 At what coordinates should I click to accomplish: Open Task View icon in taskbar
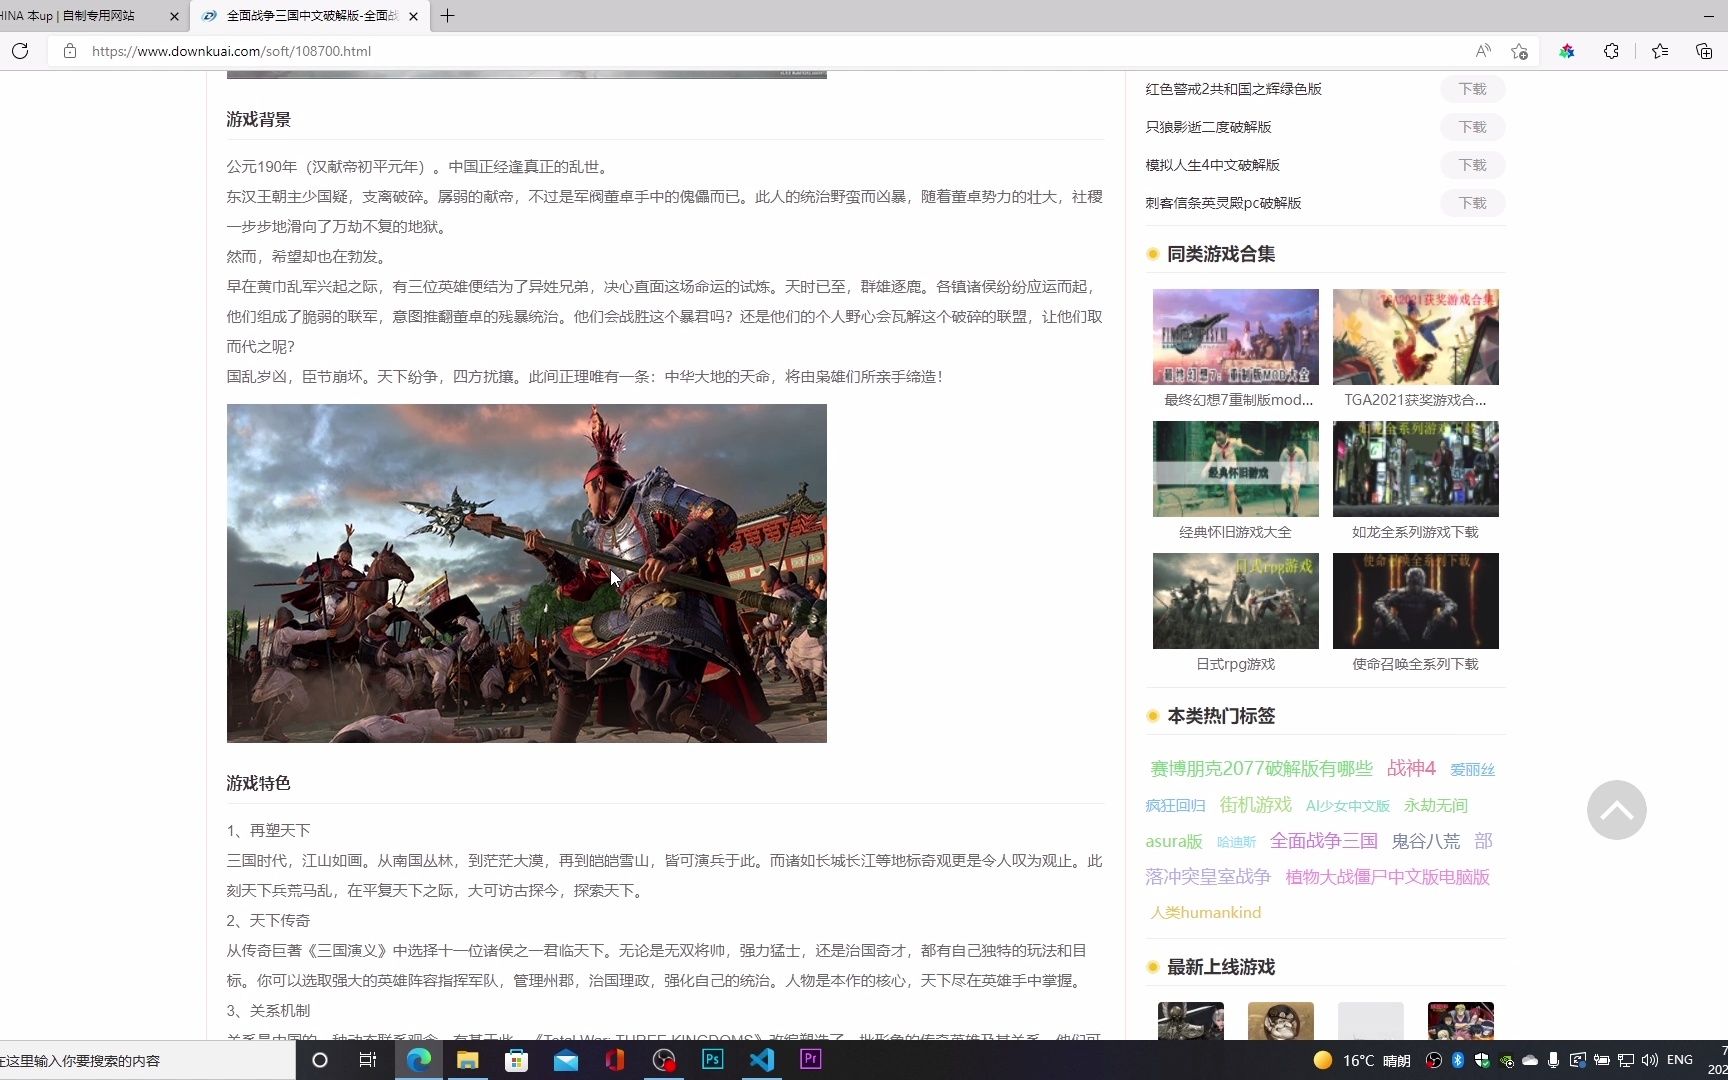click(x=368, y=1060)
